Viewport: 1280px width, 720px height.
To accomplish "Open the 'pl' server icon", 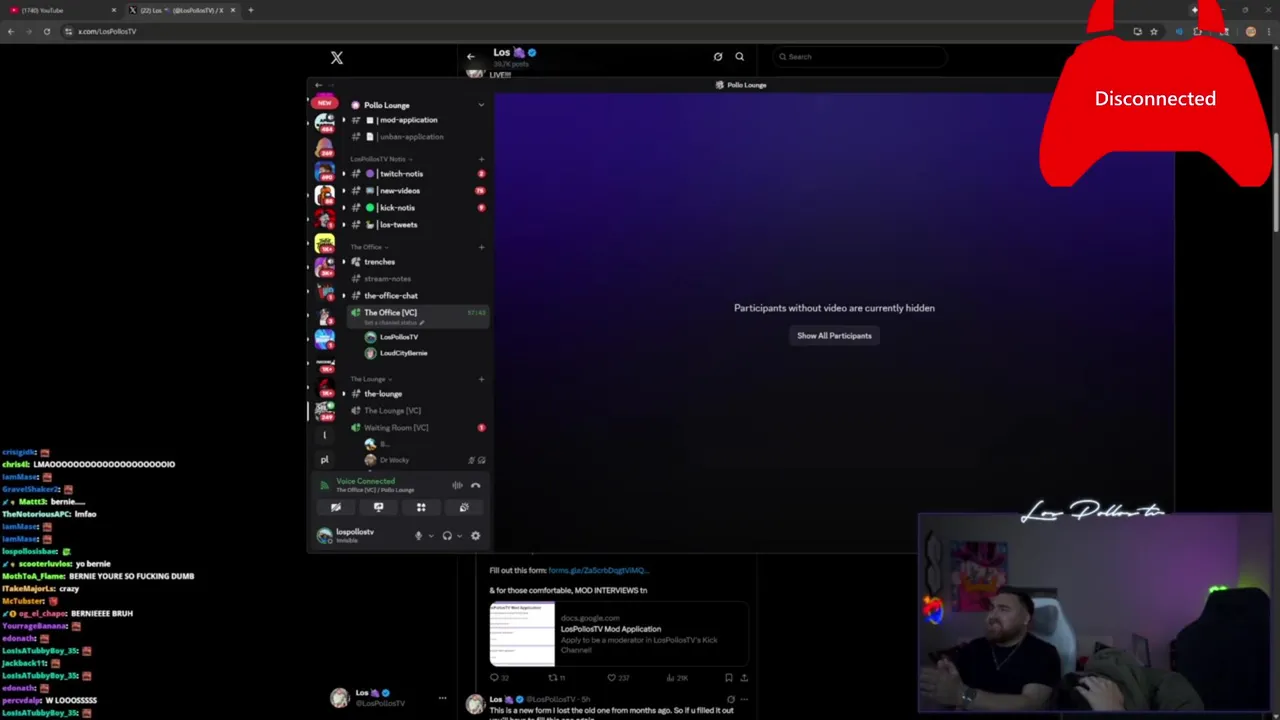I will pyautogui.click(x=324, y=460).
